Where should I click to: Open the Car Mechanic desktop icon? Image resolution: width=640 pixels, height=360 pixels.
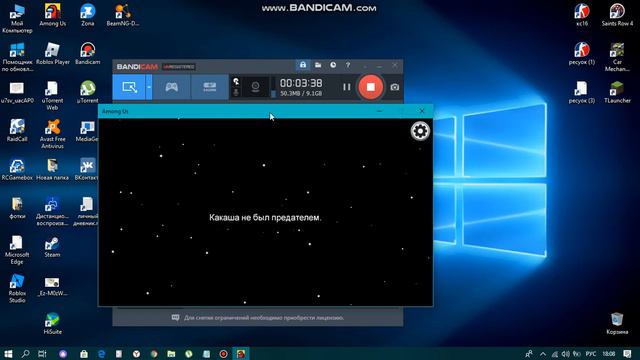[617, 57]
